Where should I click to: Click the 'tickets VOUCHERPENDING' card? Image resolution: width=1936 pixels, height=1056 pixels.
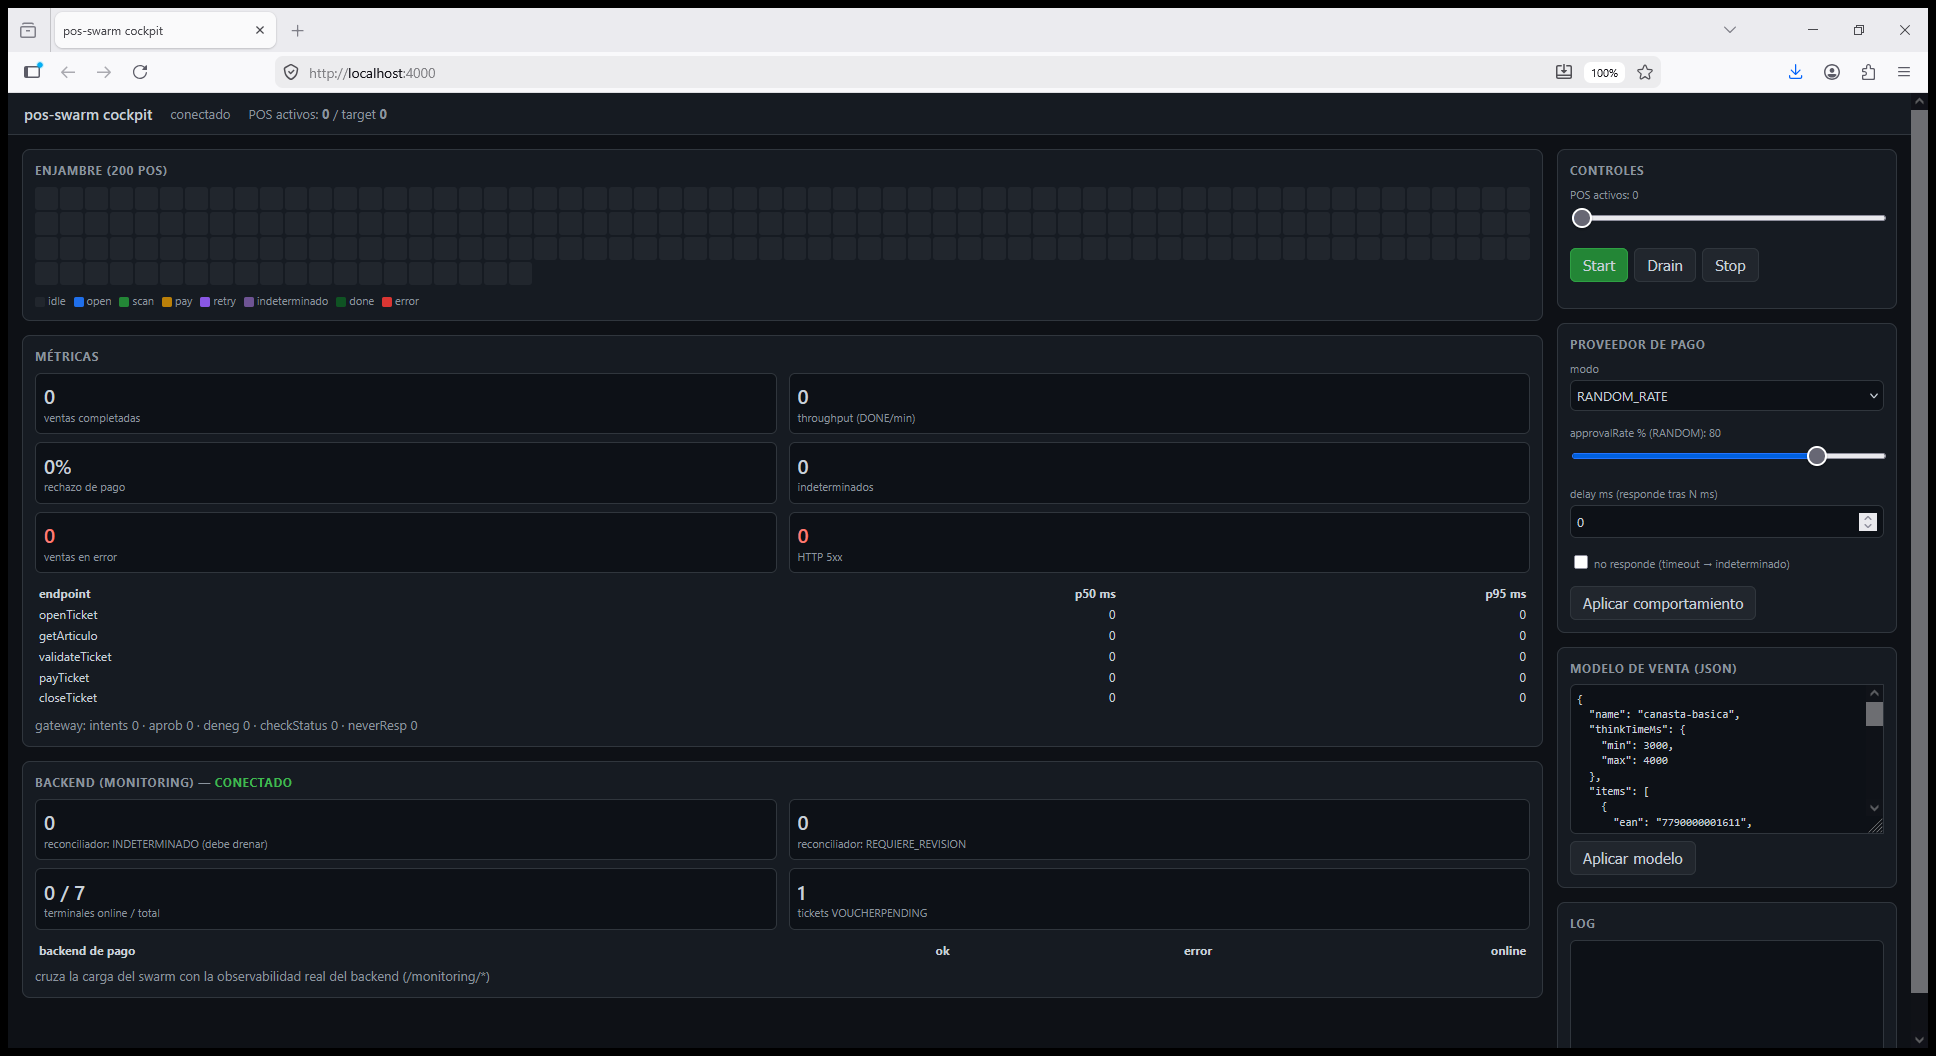coord(1159,899)
